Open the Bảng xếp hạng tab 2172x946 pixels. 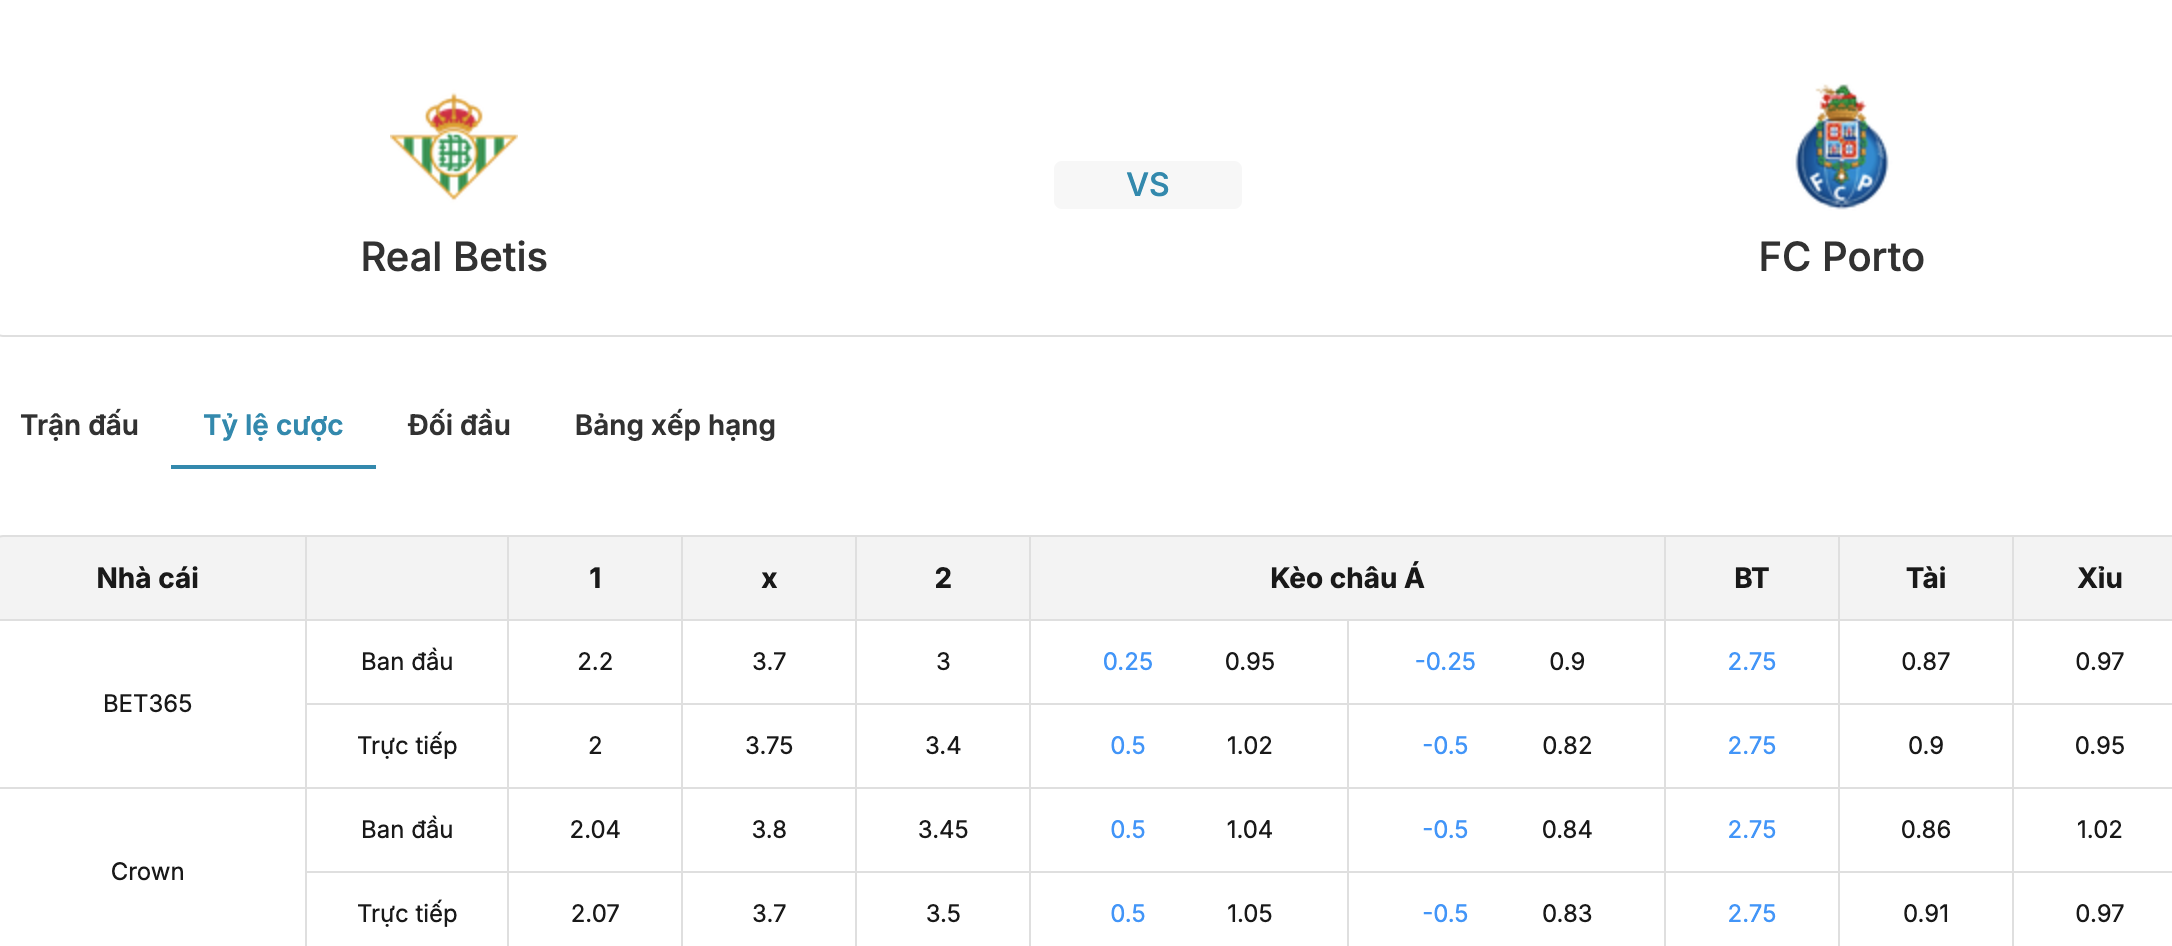coord(675,425)
